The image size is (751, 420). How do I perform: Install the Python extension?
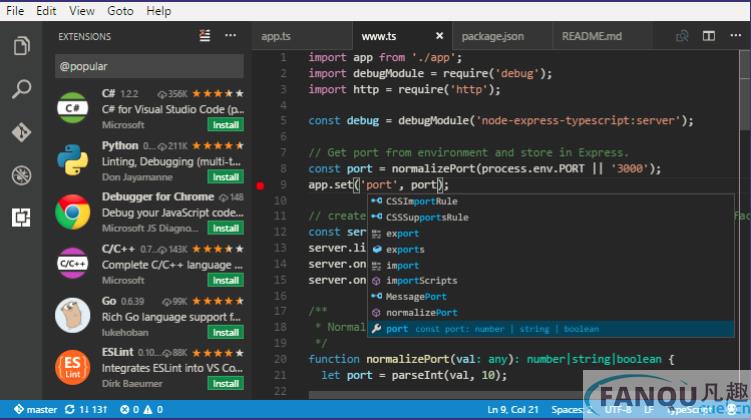[226, 177]
